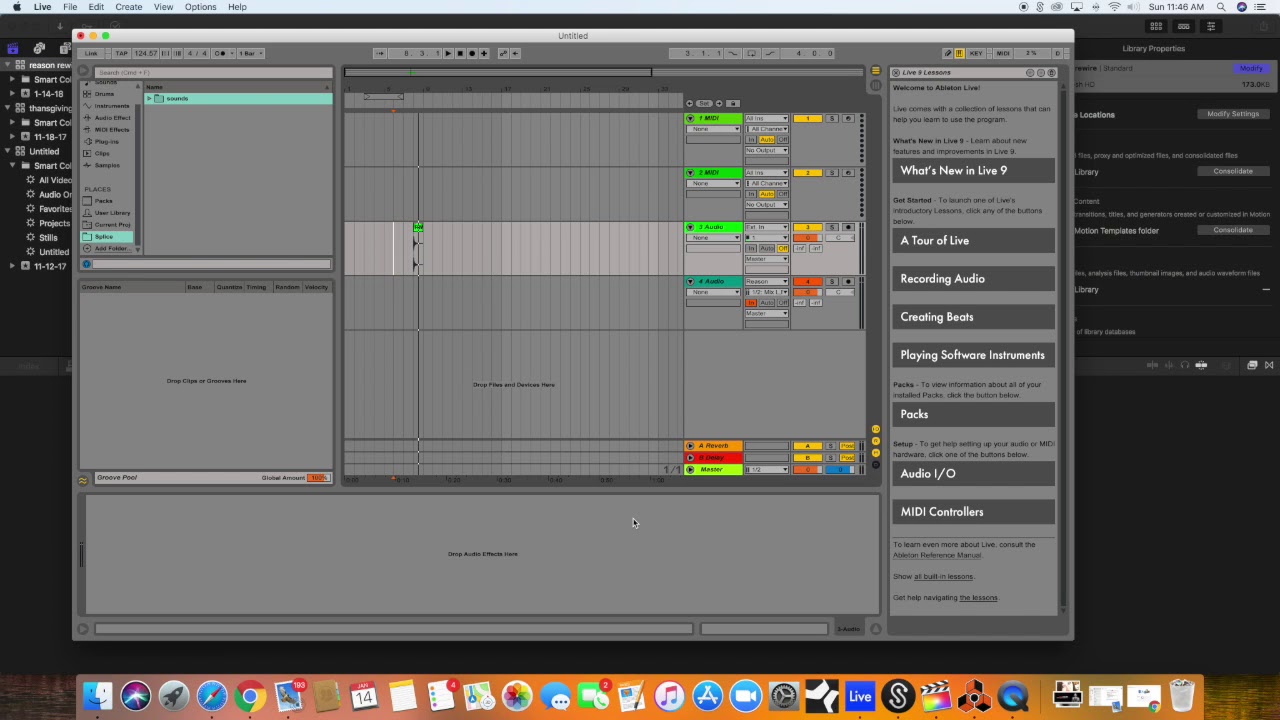Screen dimensions: 1280x720
Task: Open the 1 Bar quantization menu
Action: coord(251,53)
